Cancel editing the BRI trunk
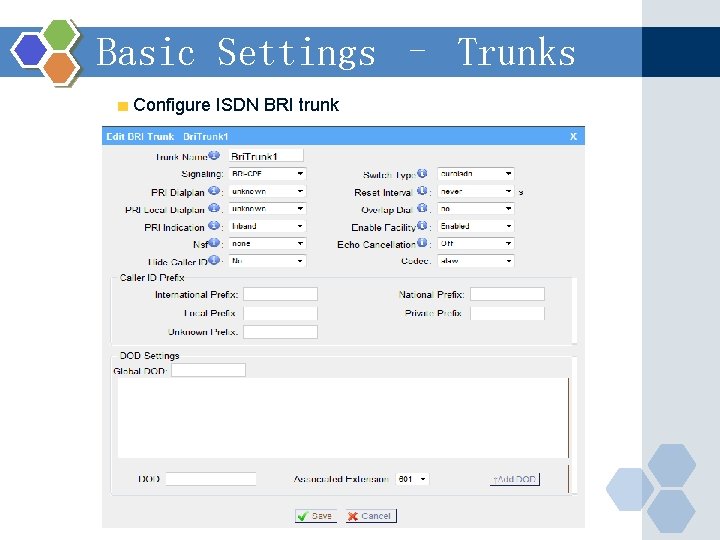 pyautogui.click(x=371, y=516)
